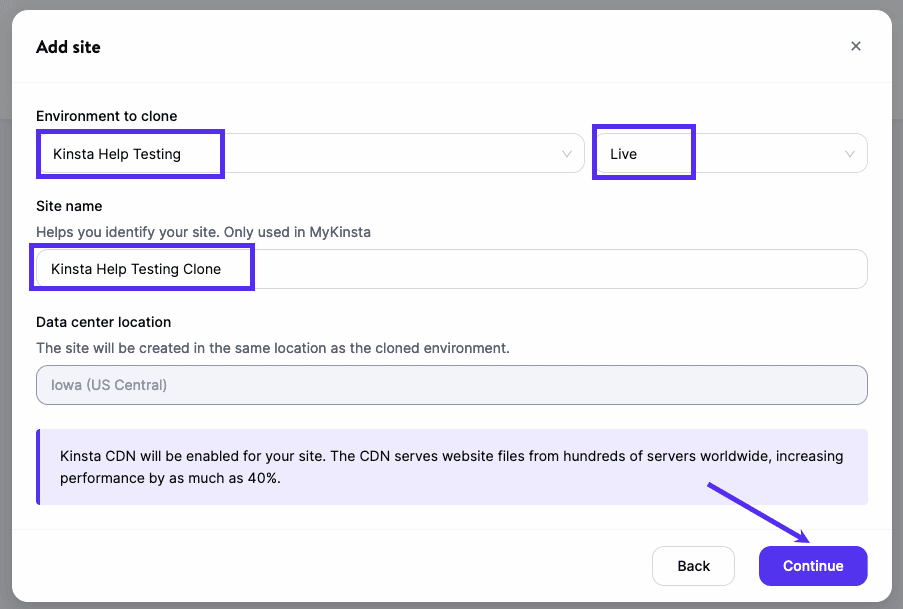Viewport: 903px width, 609px height.
Task: Click the Data center location label
Action: (x=103, y=322)
